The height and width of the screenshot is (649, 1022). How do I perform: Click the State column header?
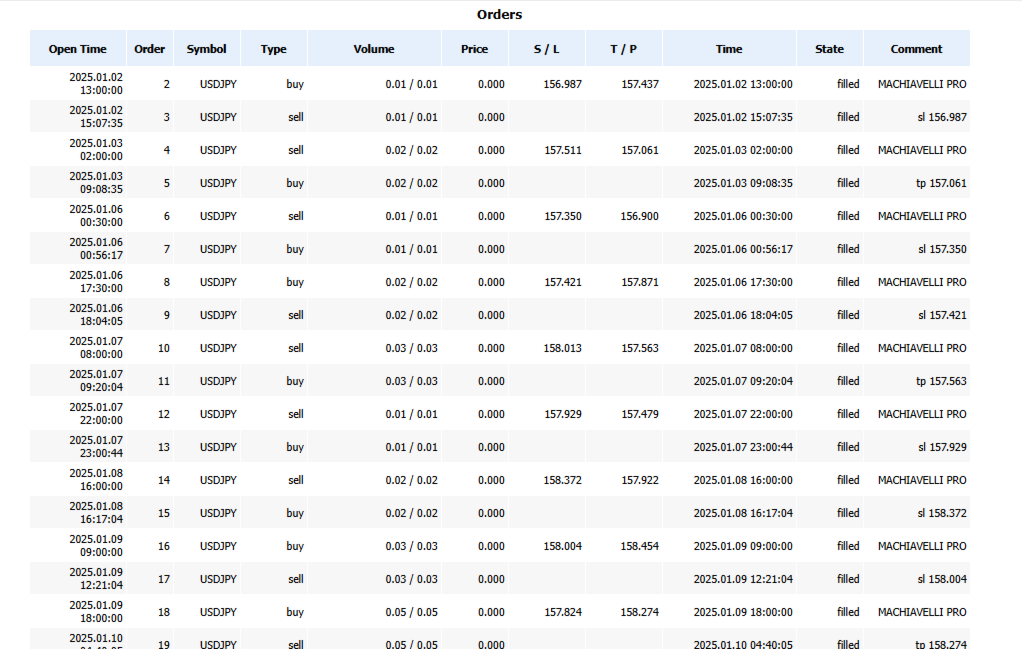point(830,49)
